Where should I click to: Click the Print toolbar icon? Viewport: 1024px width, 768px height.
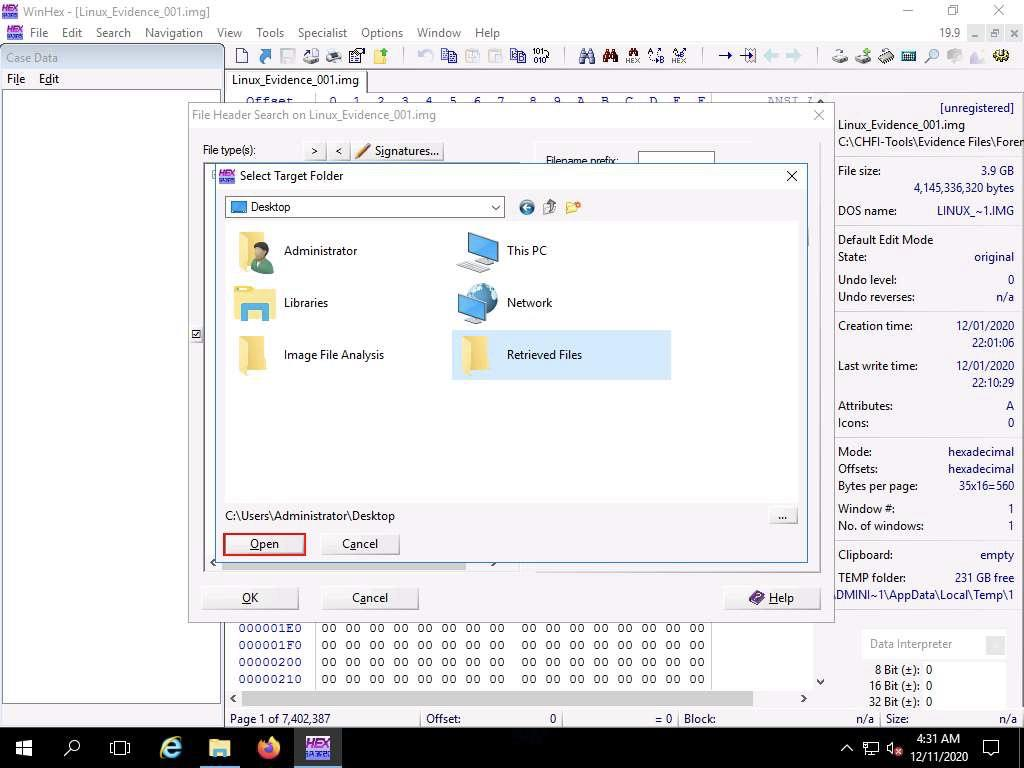pyautogui.click(x=334, y=56)
